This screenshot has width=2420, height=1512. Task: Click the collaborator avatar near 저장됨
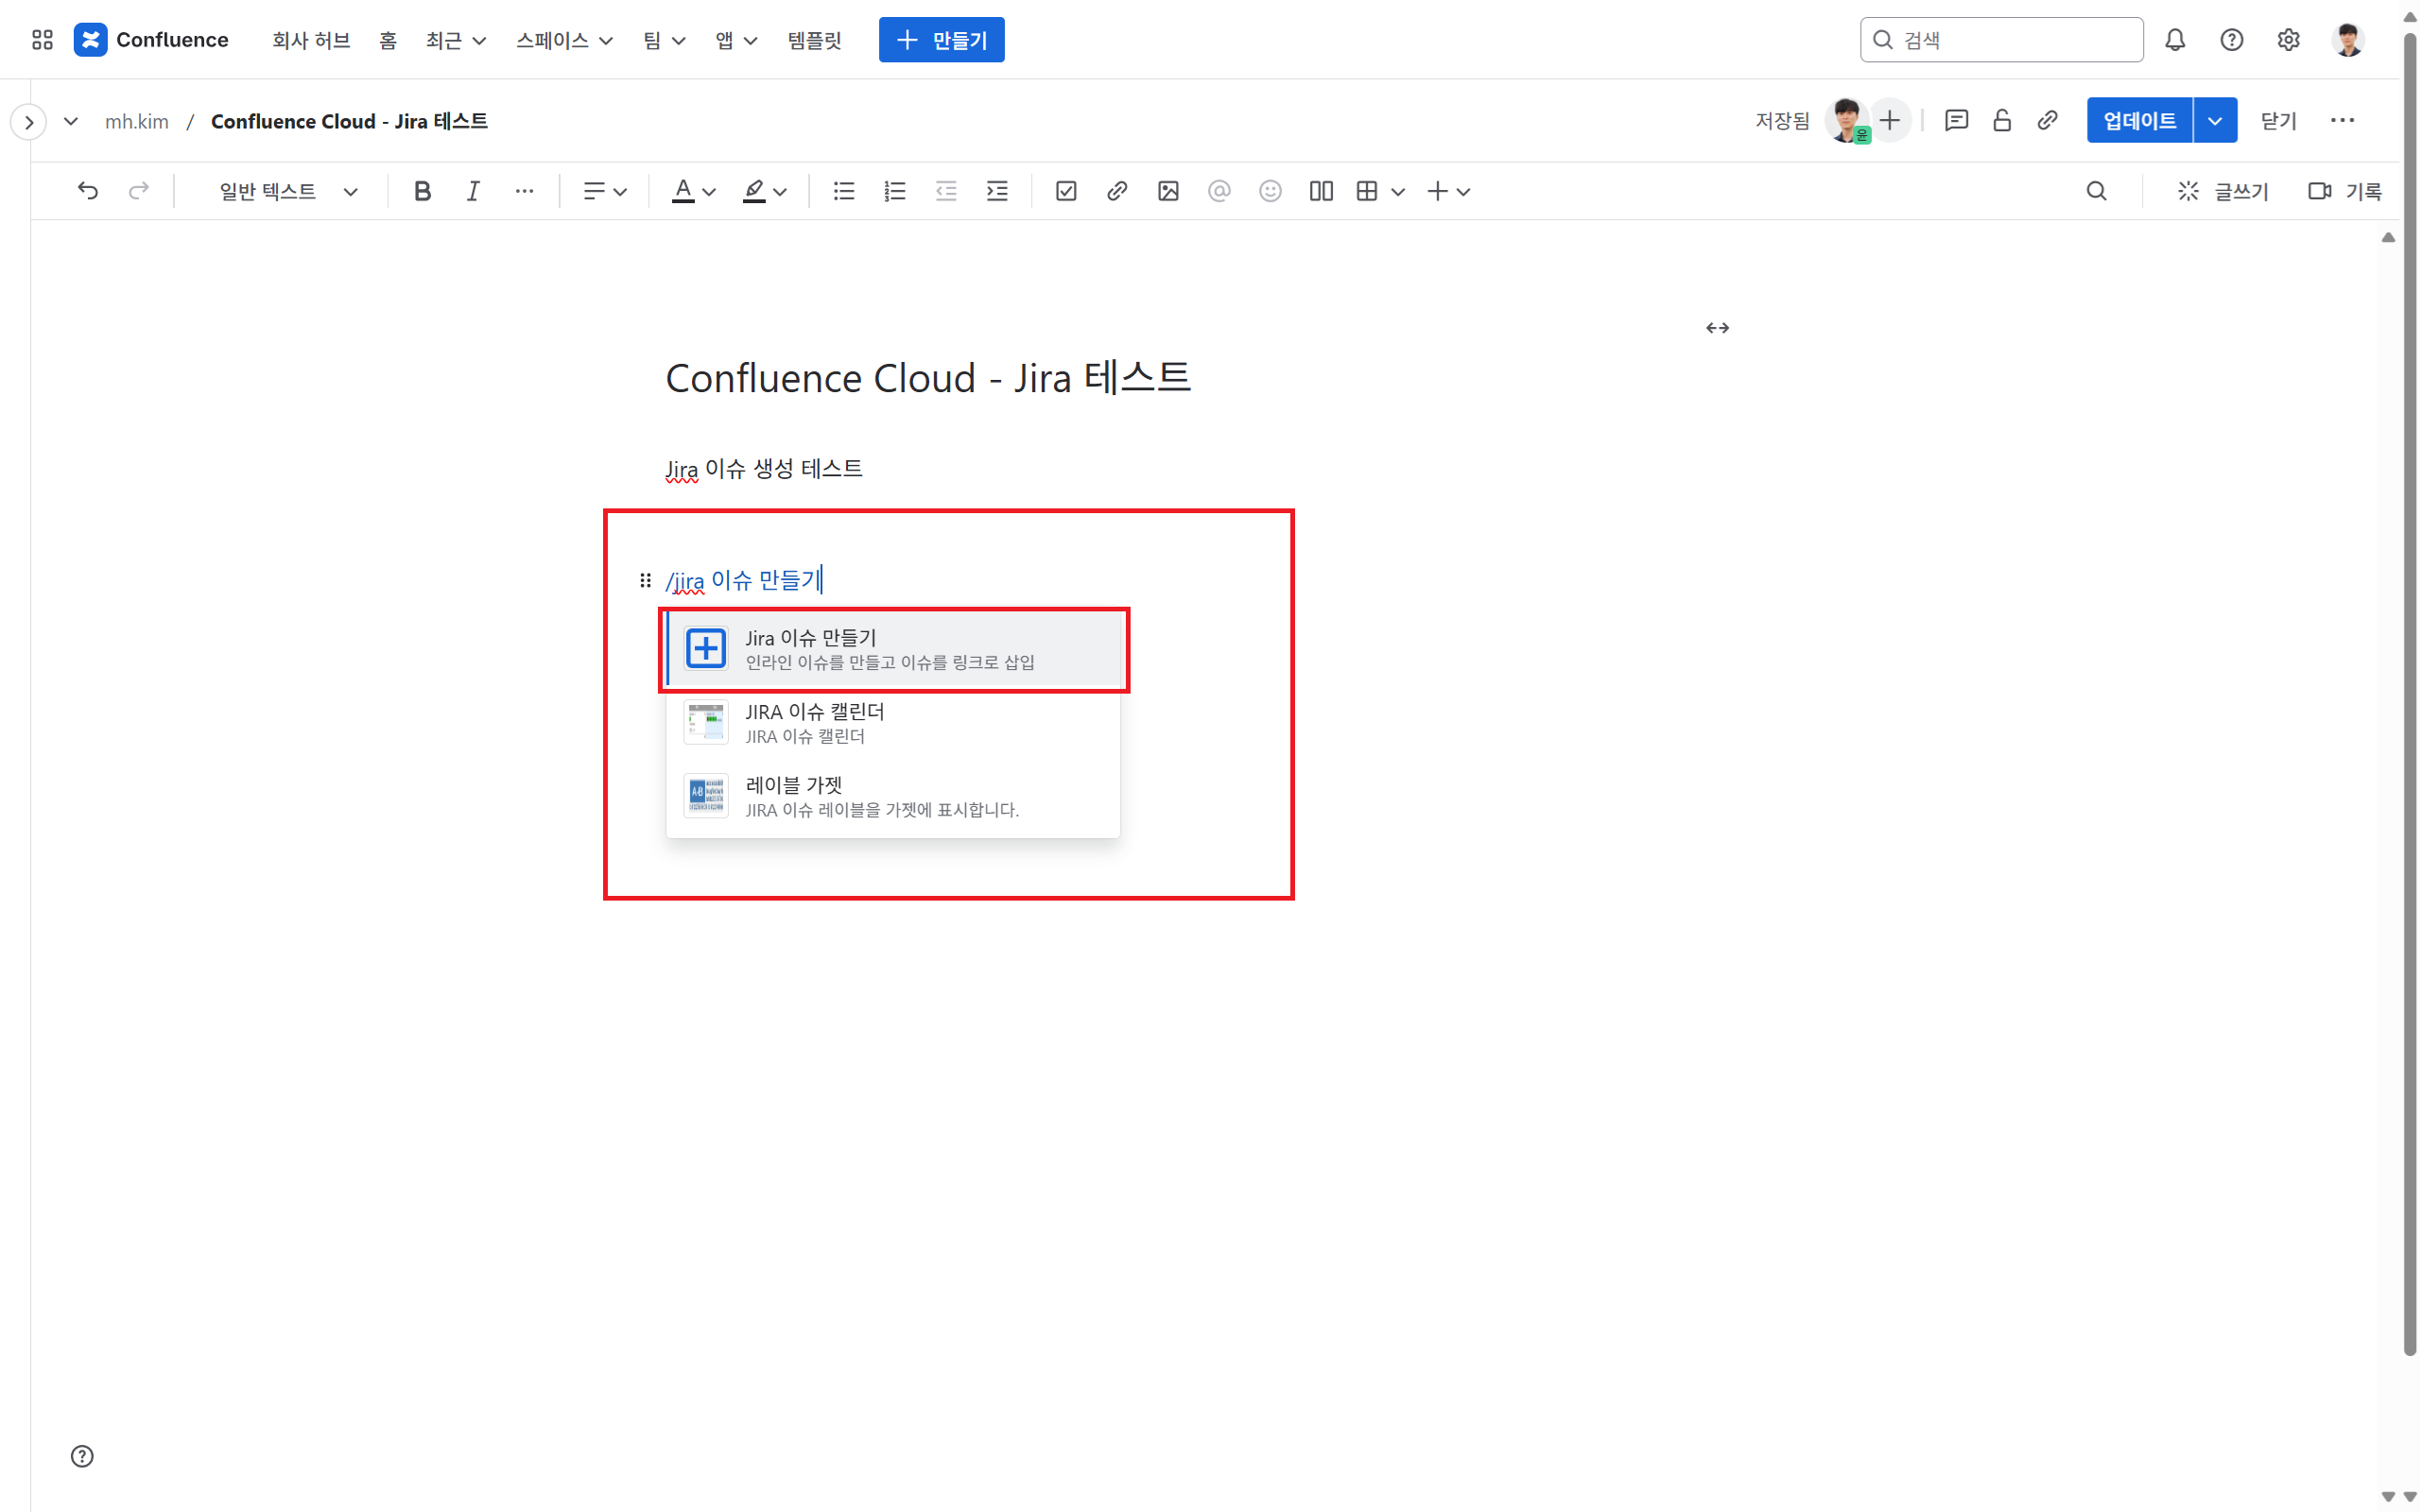coord(1847,121)
